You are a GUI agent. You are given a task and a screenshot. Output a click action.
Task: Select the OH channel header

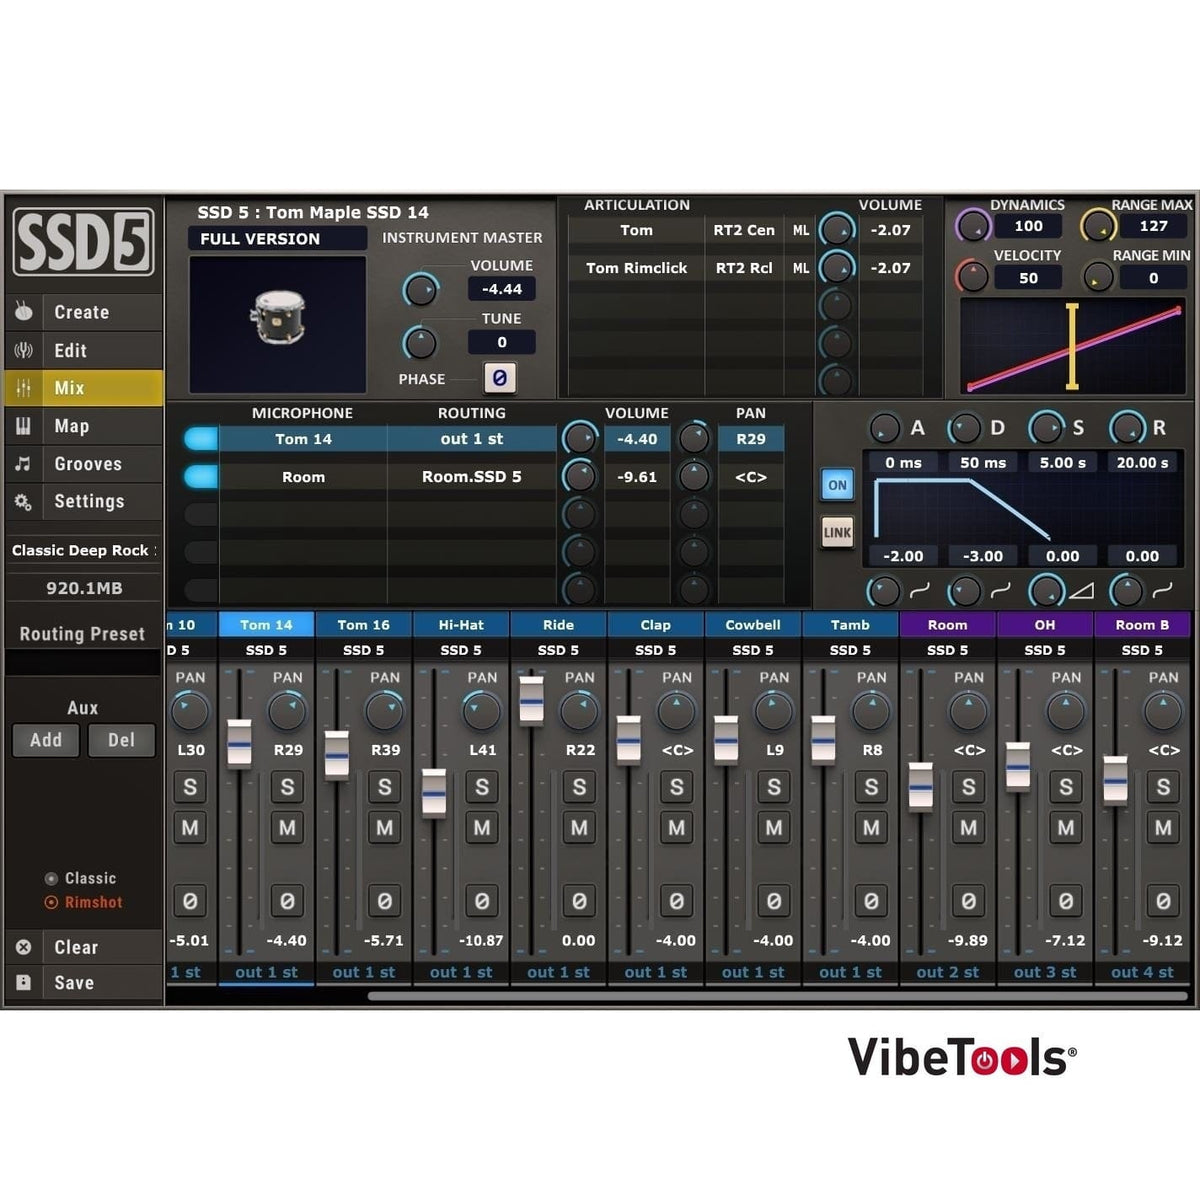point(1045,625)
